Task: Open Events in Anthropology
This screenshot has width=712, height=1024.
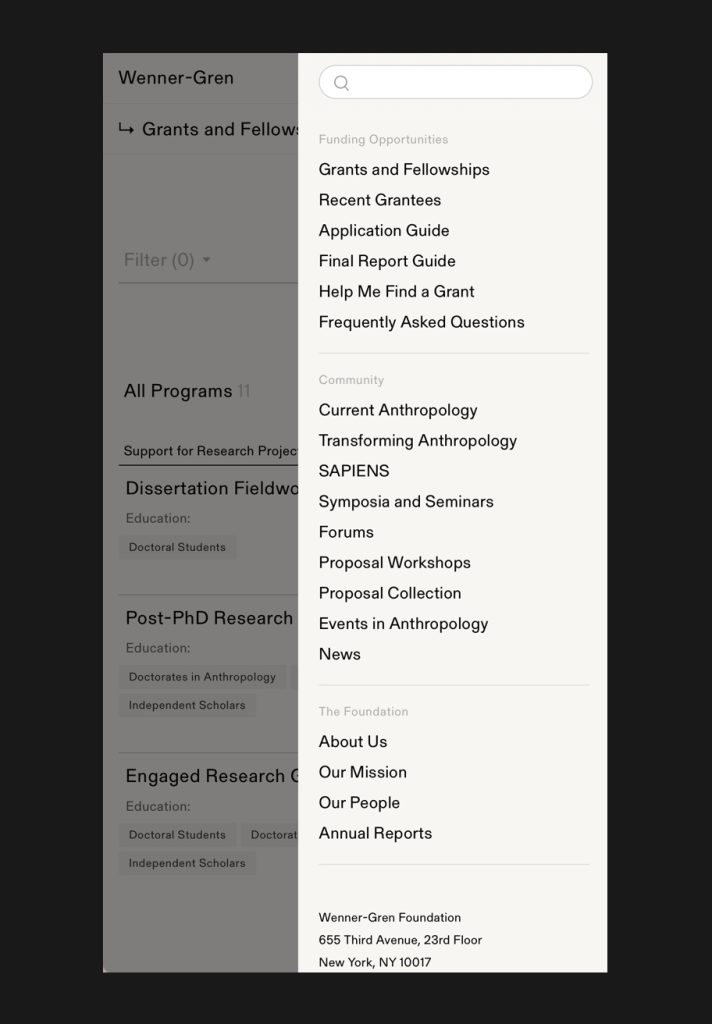Action: coord(403,624)
